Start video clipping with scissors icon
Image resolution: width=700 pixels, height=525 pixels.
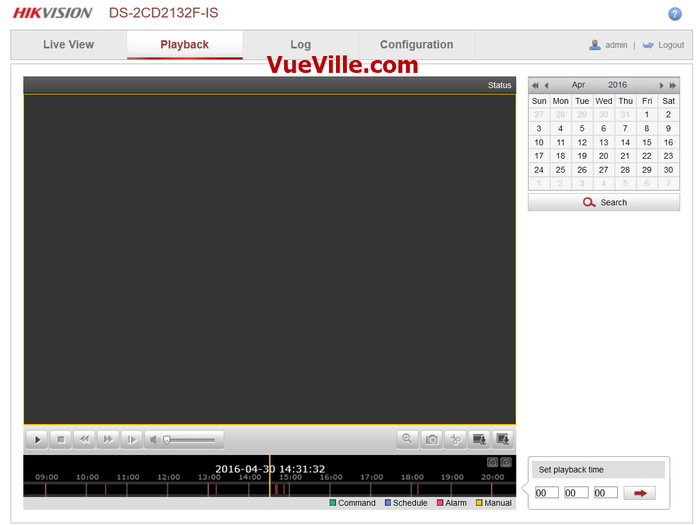455,439
